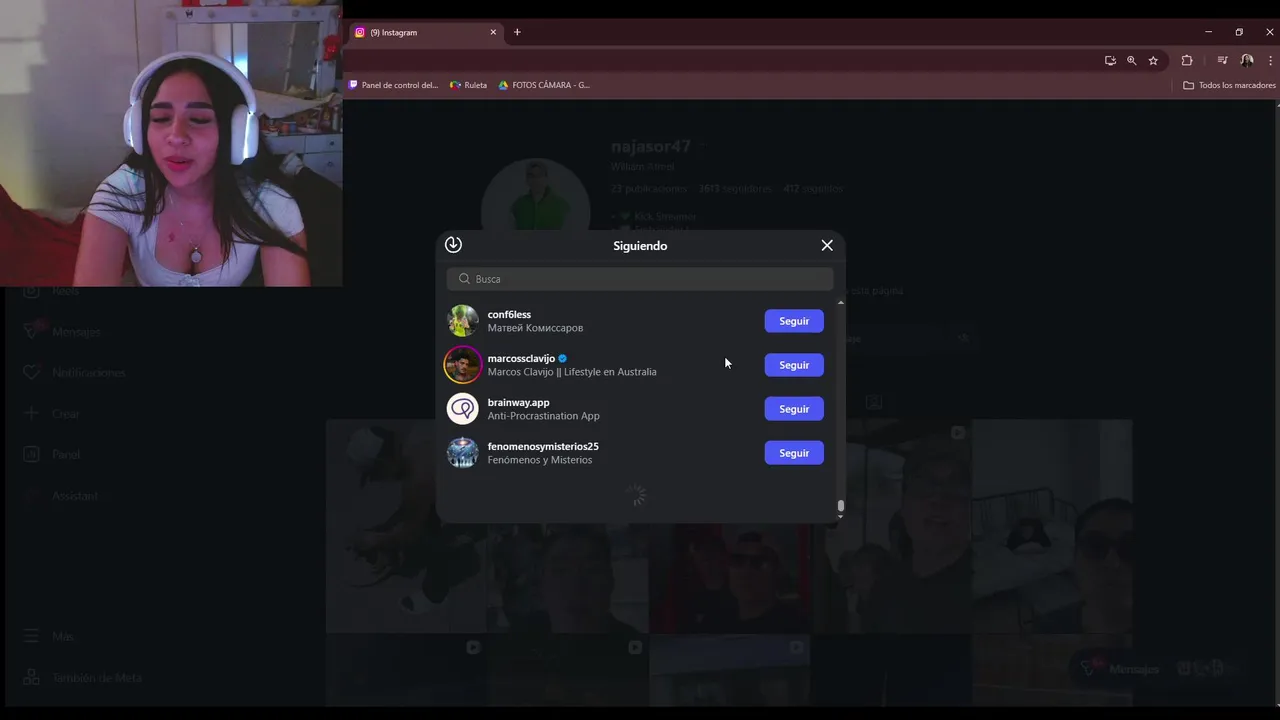Follow brainway.app with the Seguir button
This screenshot has height=720, width=1280.
pyautogui.click(x=794, y=409)
